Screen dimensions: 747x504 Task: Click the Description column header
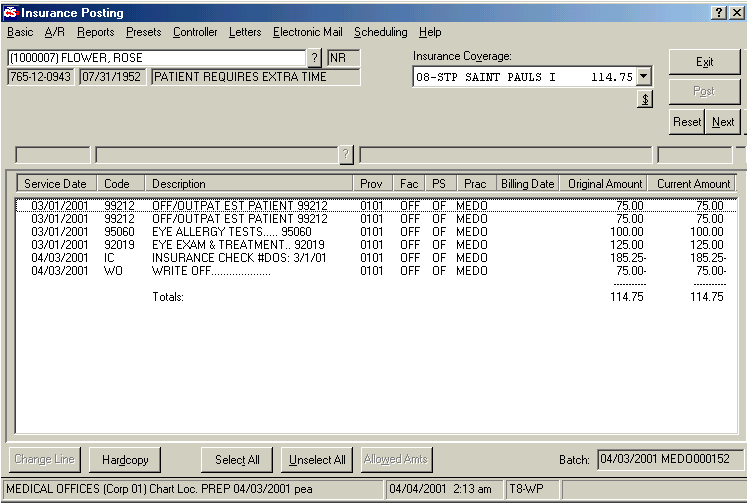[249, 183]
